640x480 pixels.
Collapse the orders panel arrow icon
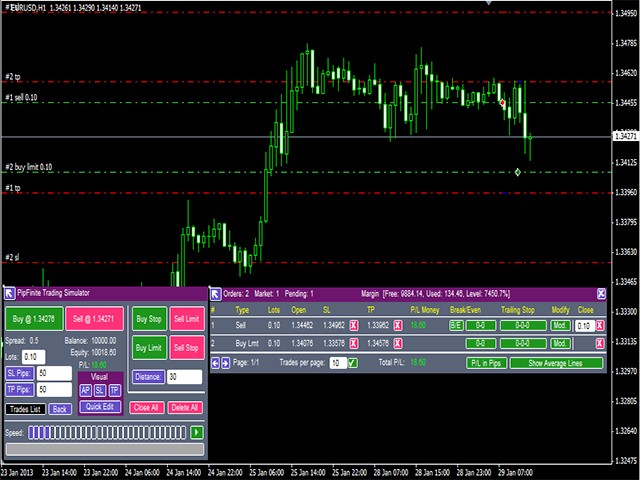pyautogui.click(x=216, y=294)
